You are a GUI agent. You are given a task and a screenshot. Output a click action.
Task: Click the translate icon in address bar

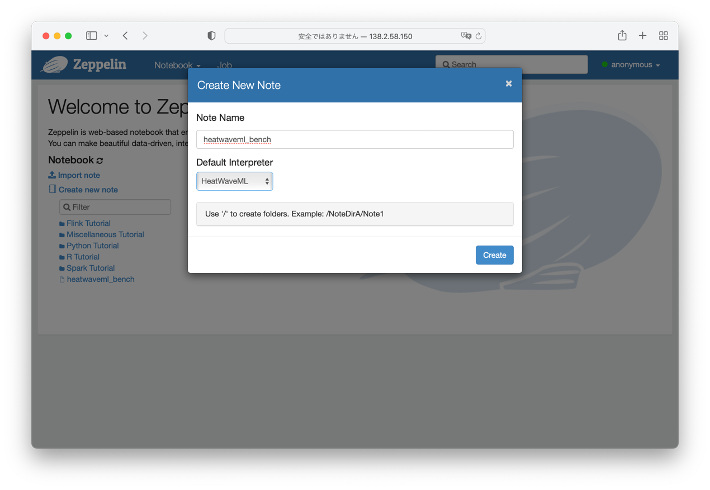click(466, 36)
